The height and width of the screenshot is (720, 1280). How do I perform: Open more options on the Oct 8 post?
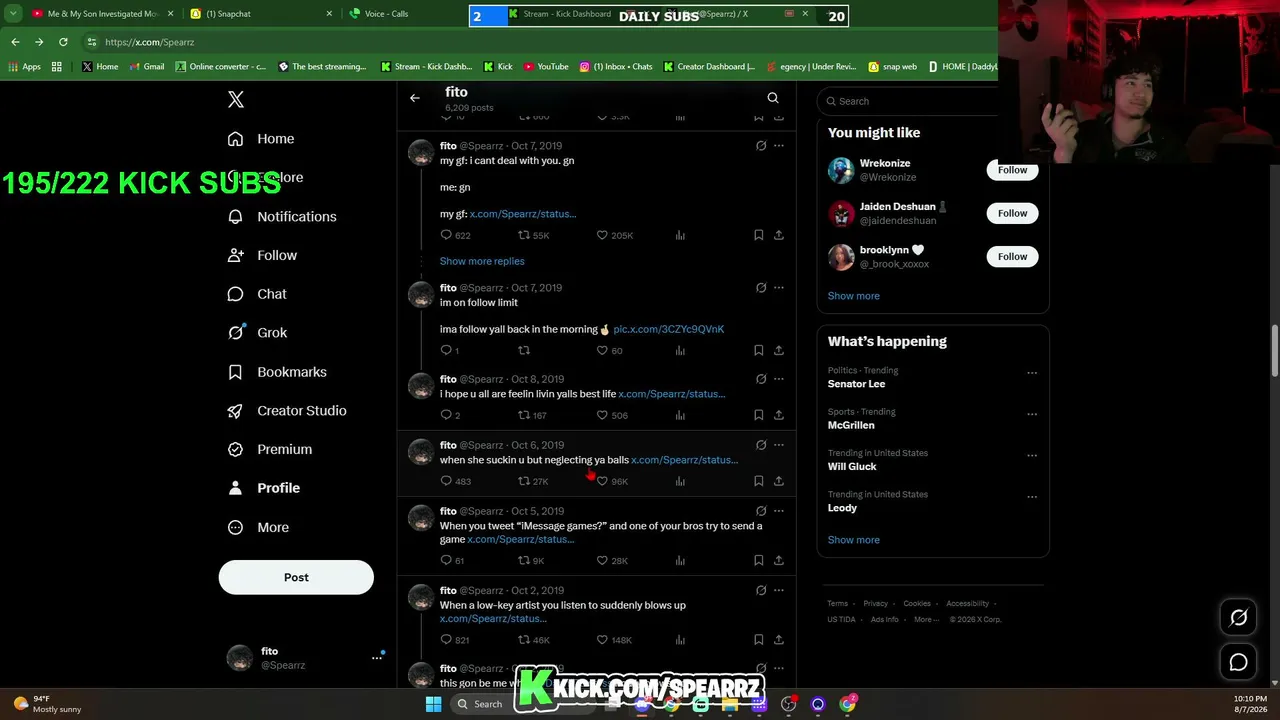pos(779,379)
